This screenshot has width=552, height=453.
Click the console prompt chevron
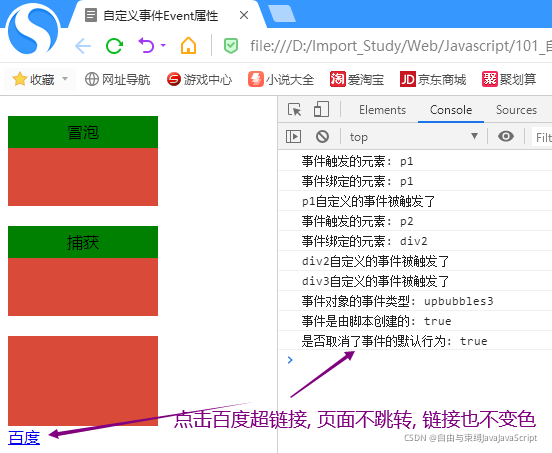(x=290, y=360)
